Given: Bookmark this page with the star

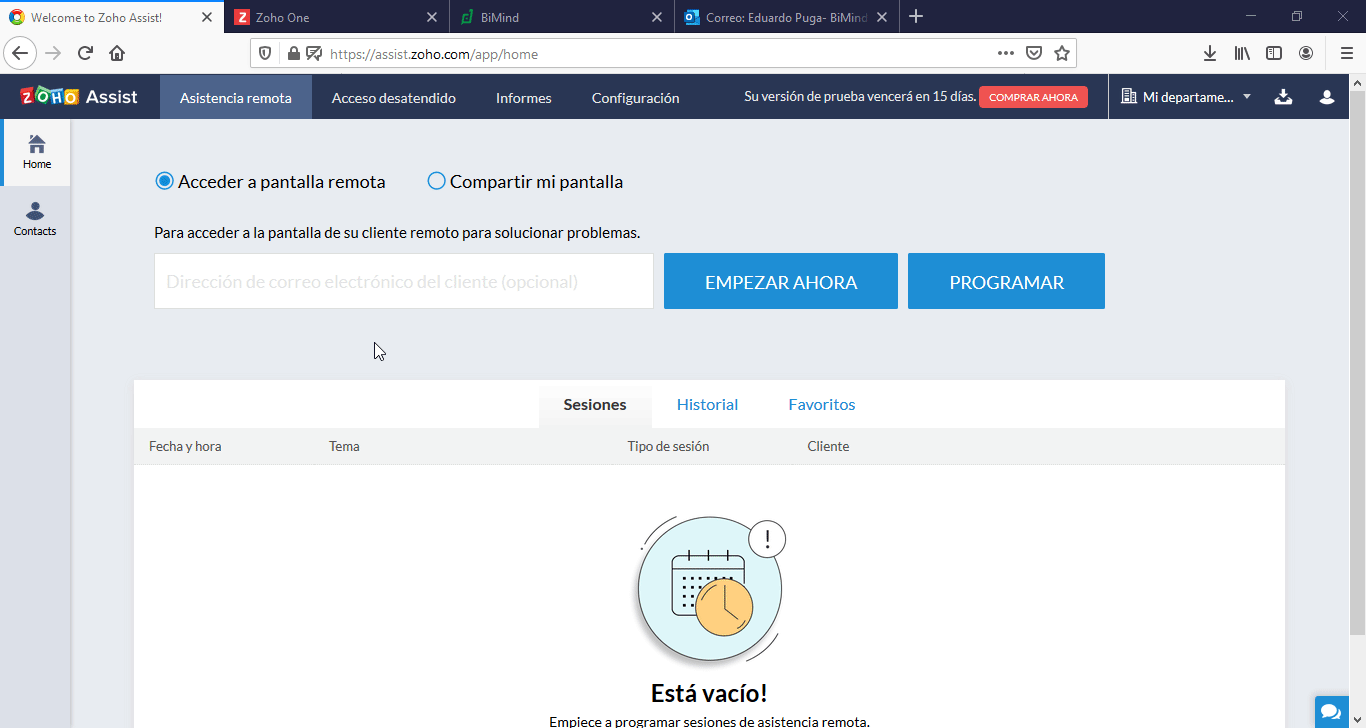Looking at the screenshot, I should tap(1062, 54).
